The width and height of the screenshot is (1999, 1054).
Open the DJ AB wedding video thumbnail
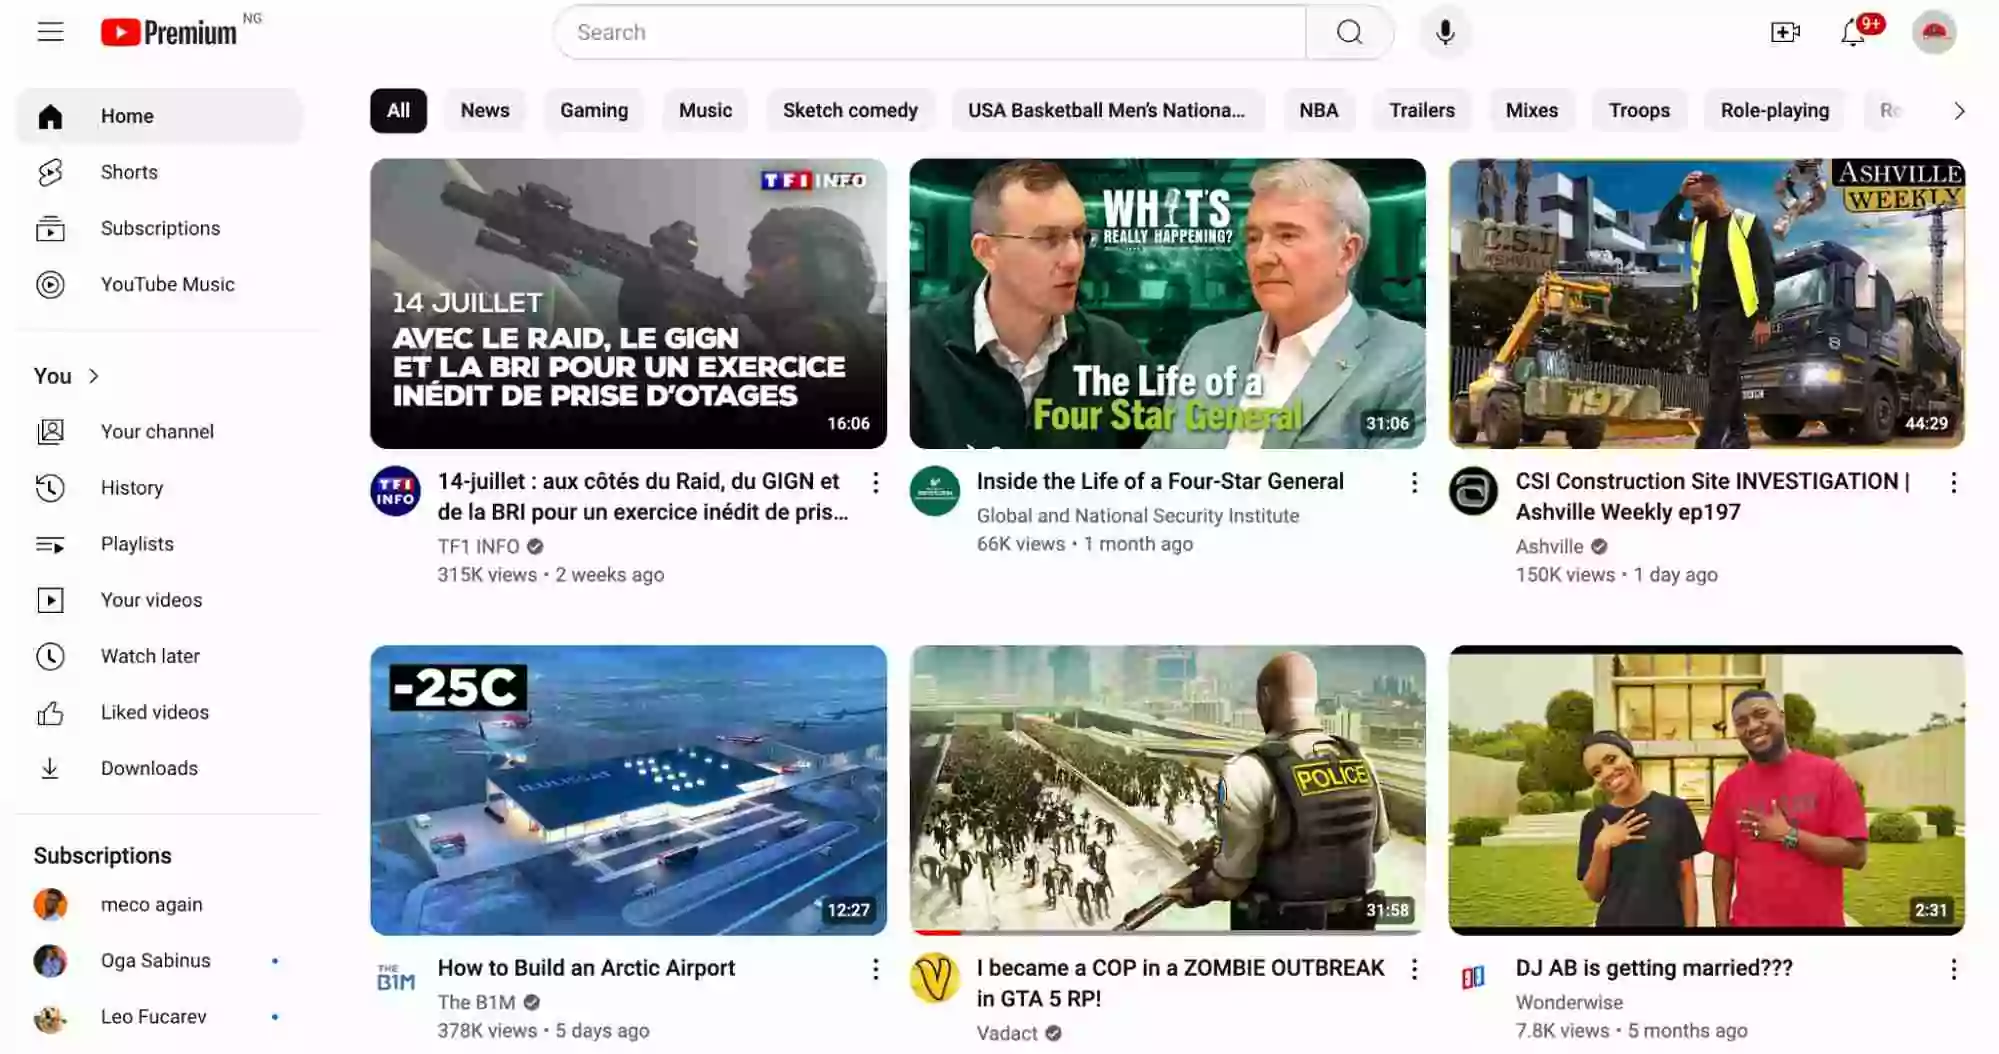tap(1704, 789)
